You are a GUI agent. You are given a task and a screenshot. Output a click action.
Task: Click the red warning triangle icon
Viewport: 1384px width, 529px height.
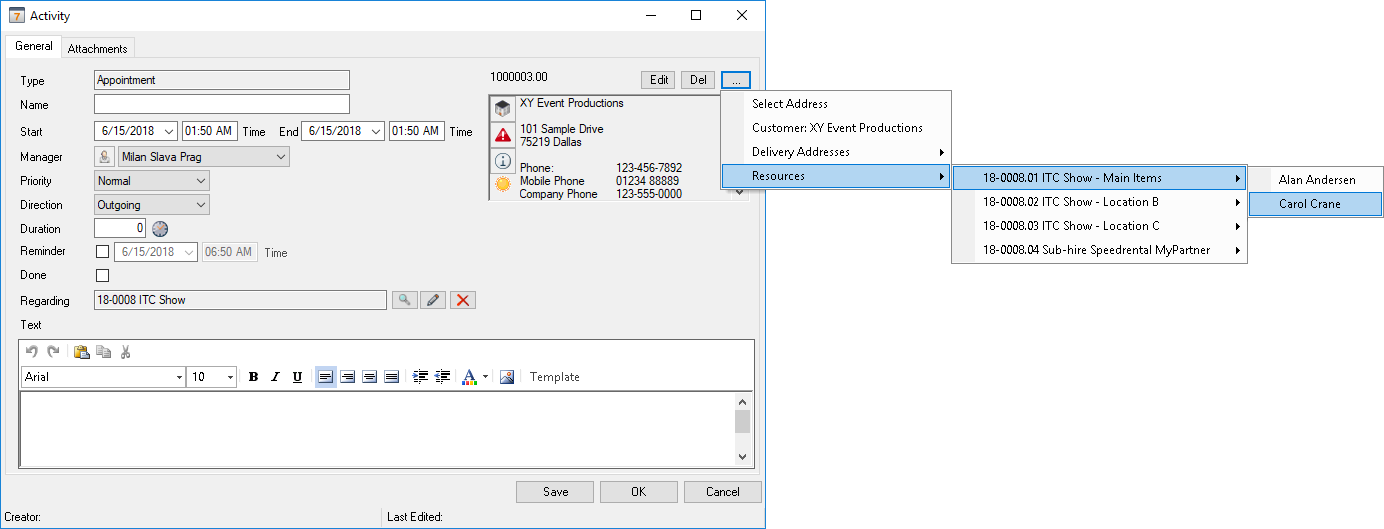(x=503, y=135)
